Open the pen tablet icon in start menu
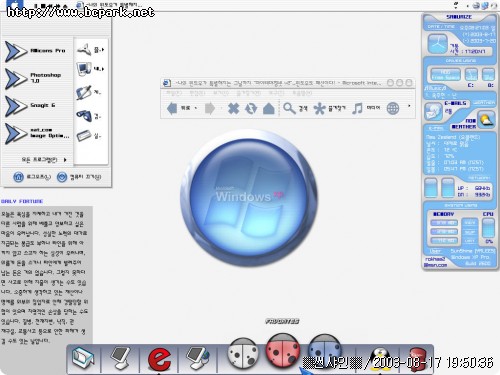This screenshot has width=500, height=375. pos(83,93)
